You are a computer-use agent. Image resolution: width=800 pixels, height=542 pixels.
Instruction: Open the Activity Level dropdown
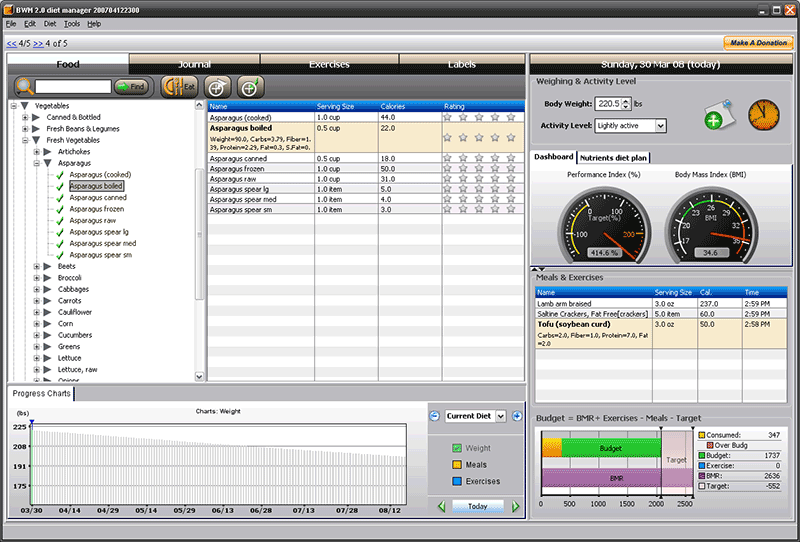pos(661,126)
